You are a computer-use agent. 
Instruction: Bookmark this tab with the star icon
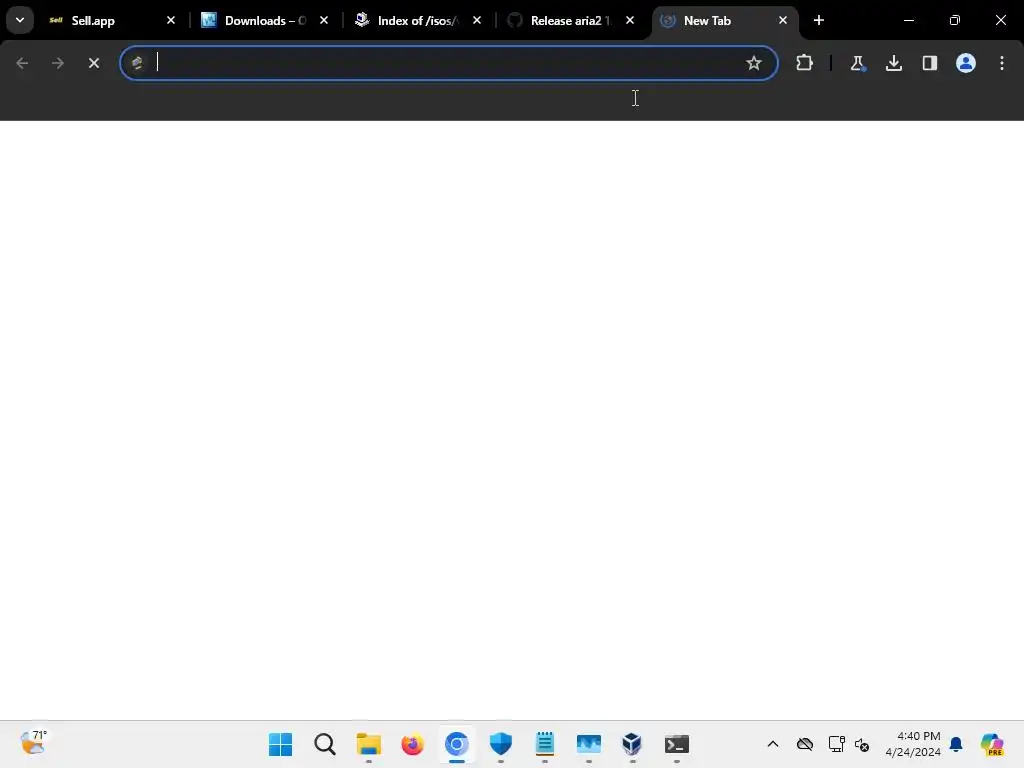point(754,63)
